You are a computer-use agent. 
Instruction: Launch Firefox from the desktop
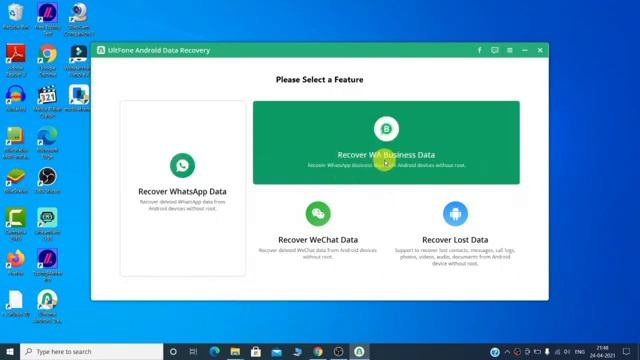click(x=16, y=262)
